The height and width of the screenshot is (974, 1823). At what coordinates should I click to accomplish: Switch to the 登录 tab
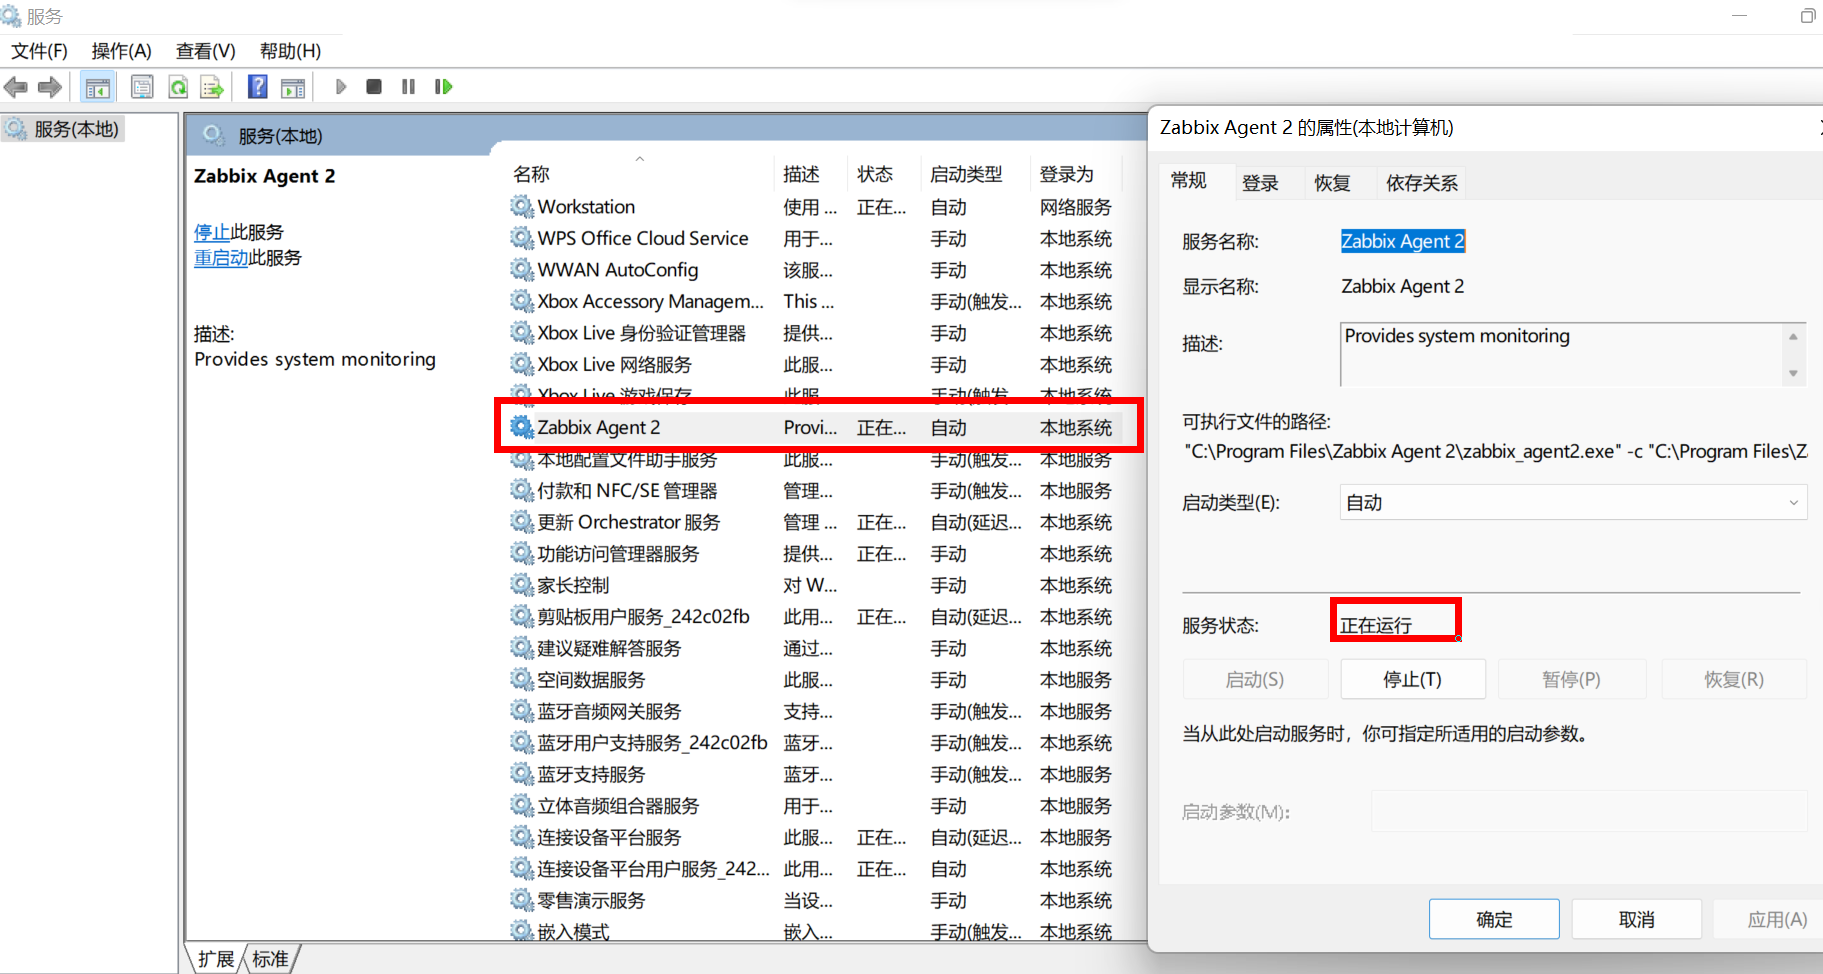[1260, 183]
